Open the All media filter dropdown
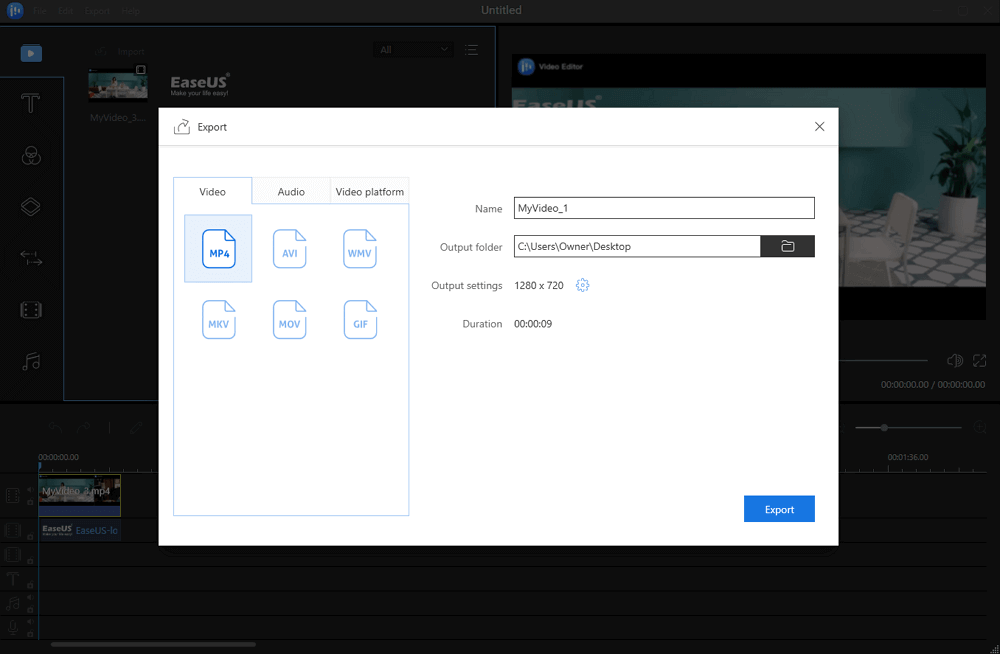Image resolution: width=1000 pixels, height=654 pixels. [413, 49]
